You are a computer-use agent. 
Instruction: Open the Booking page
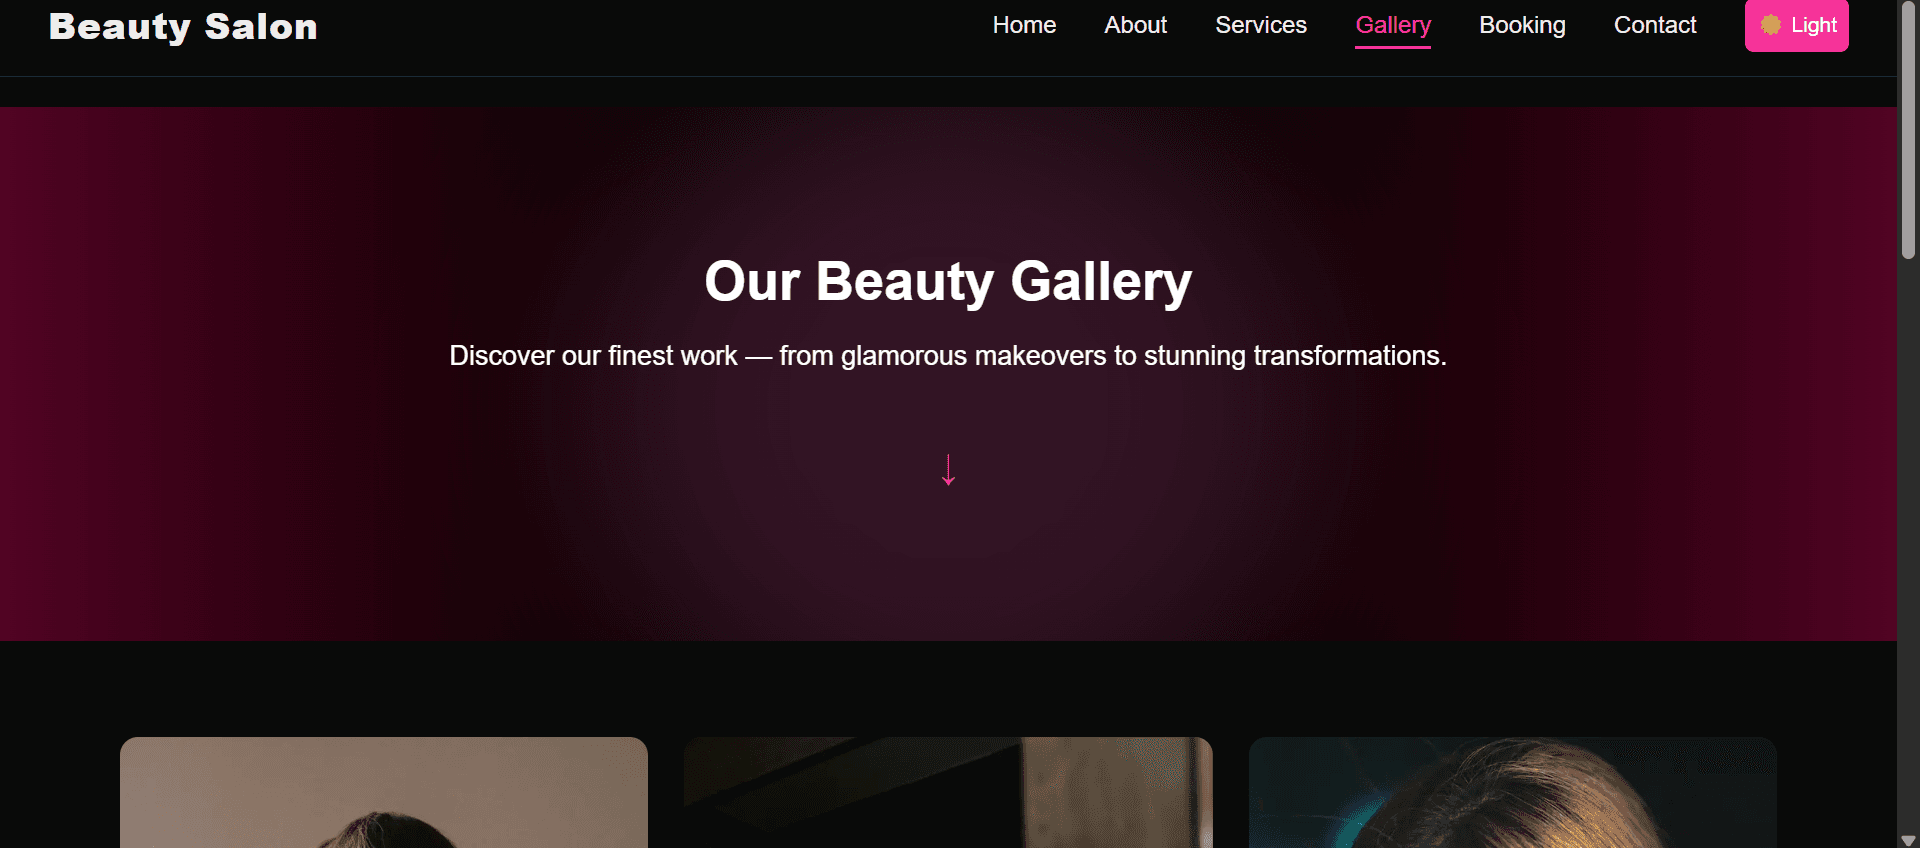1522,25
